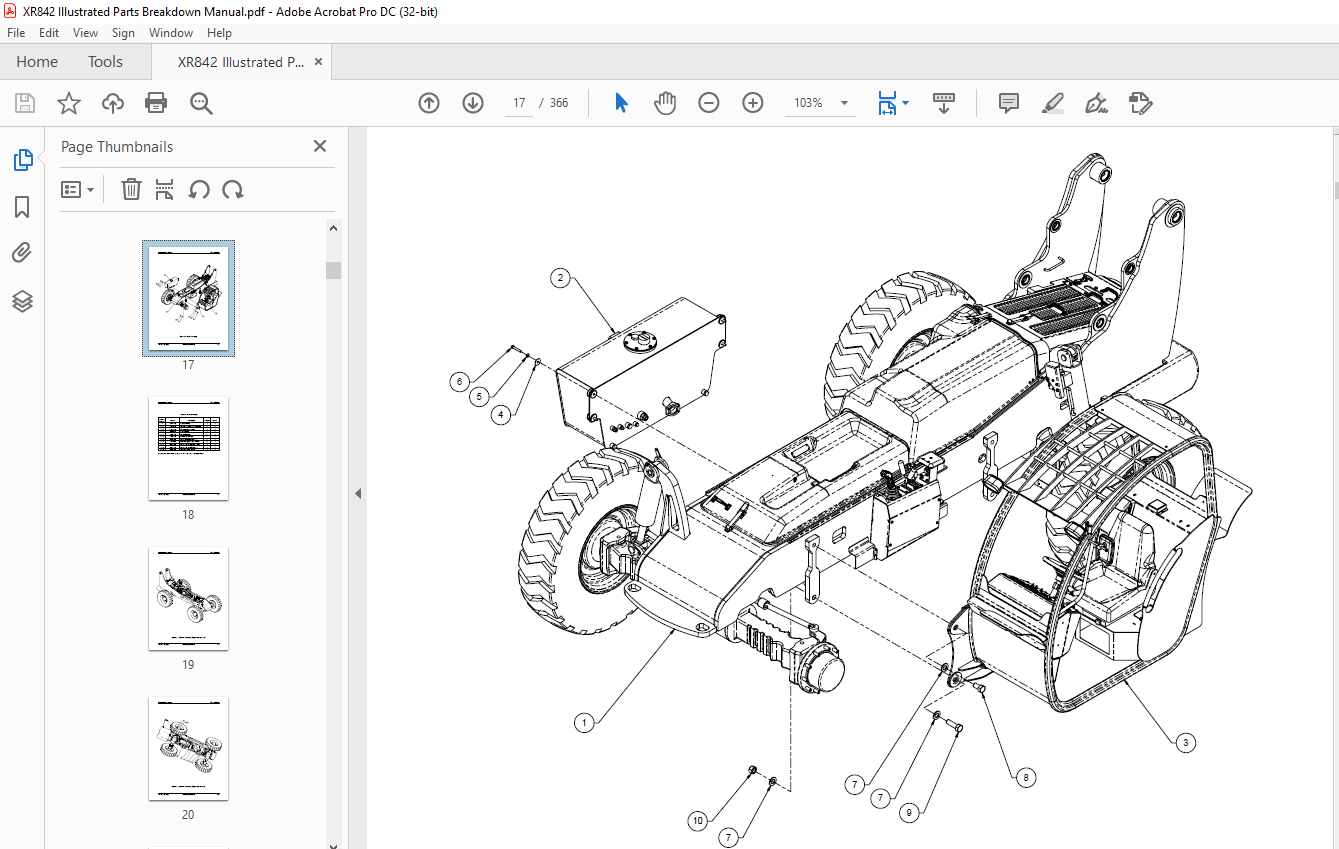Zoom out with the minus button
Screen dimensions: 1339x849
click(709, 103)
